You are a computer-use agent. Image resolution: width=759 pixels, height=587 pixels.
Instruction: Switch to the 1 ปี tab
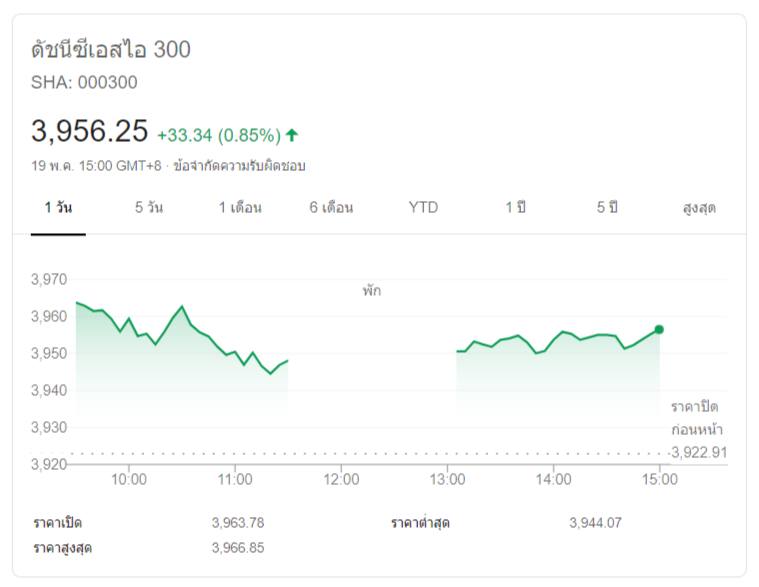click(515, 208)
